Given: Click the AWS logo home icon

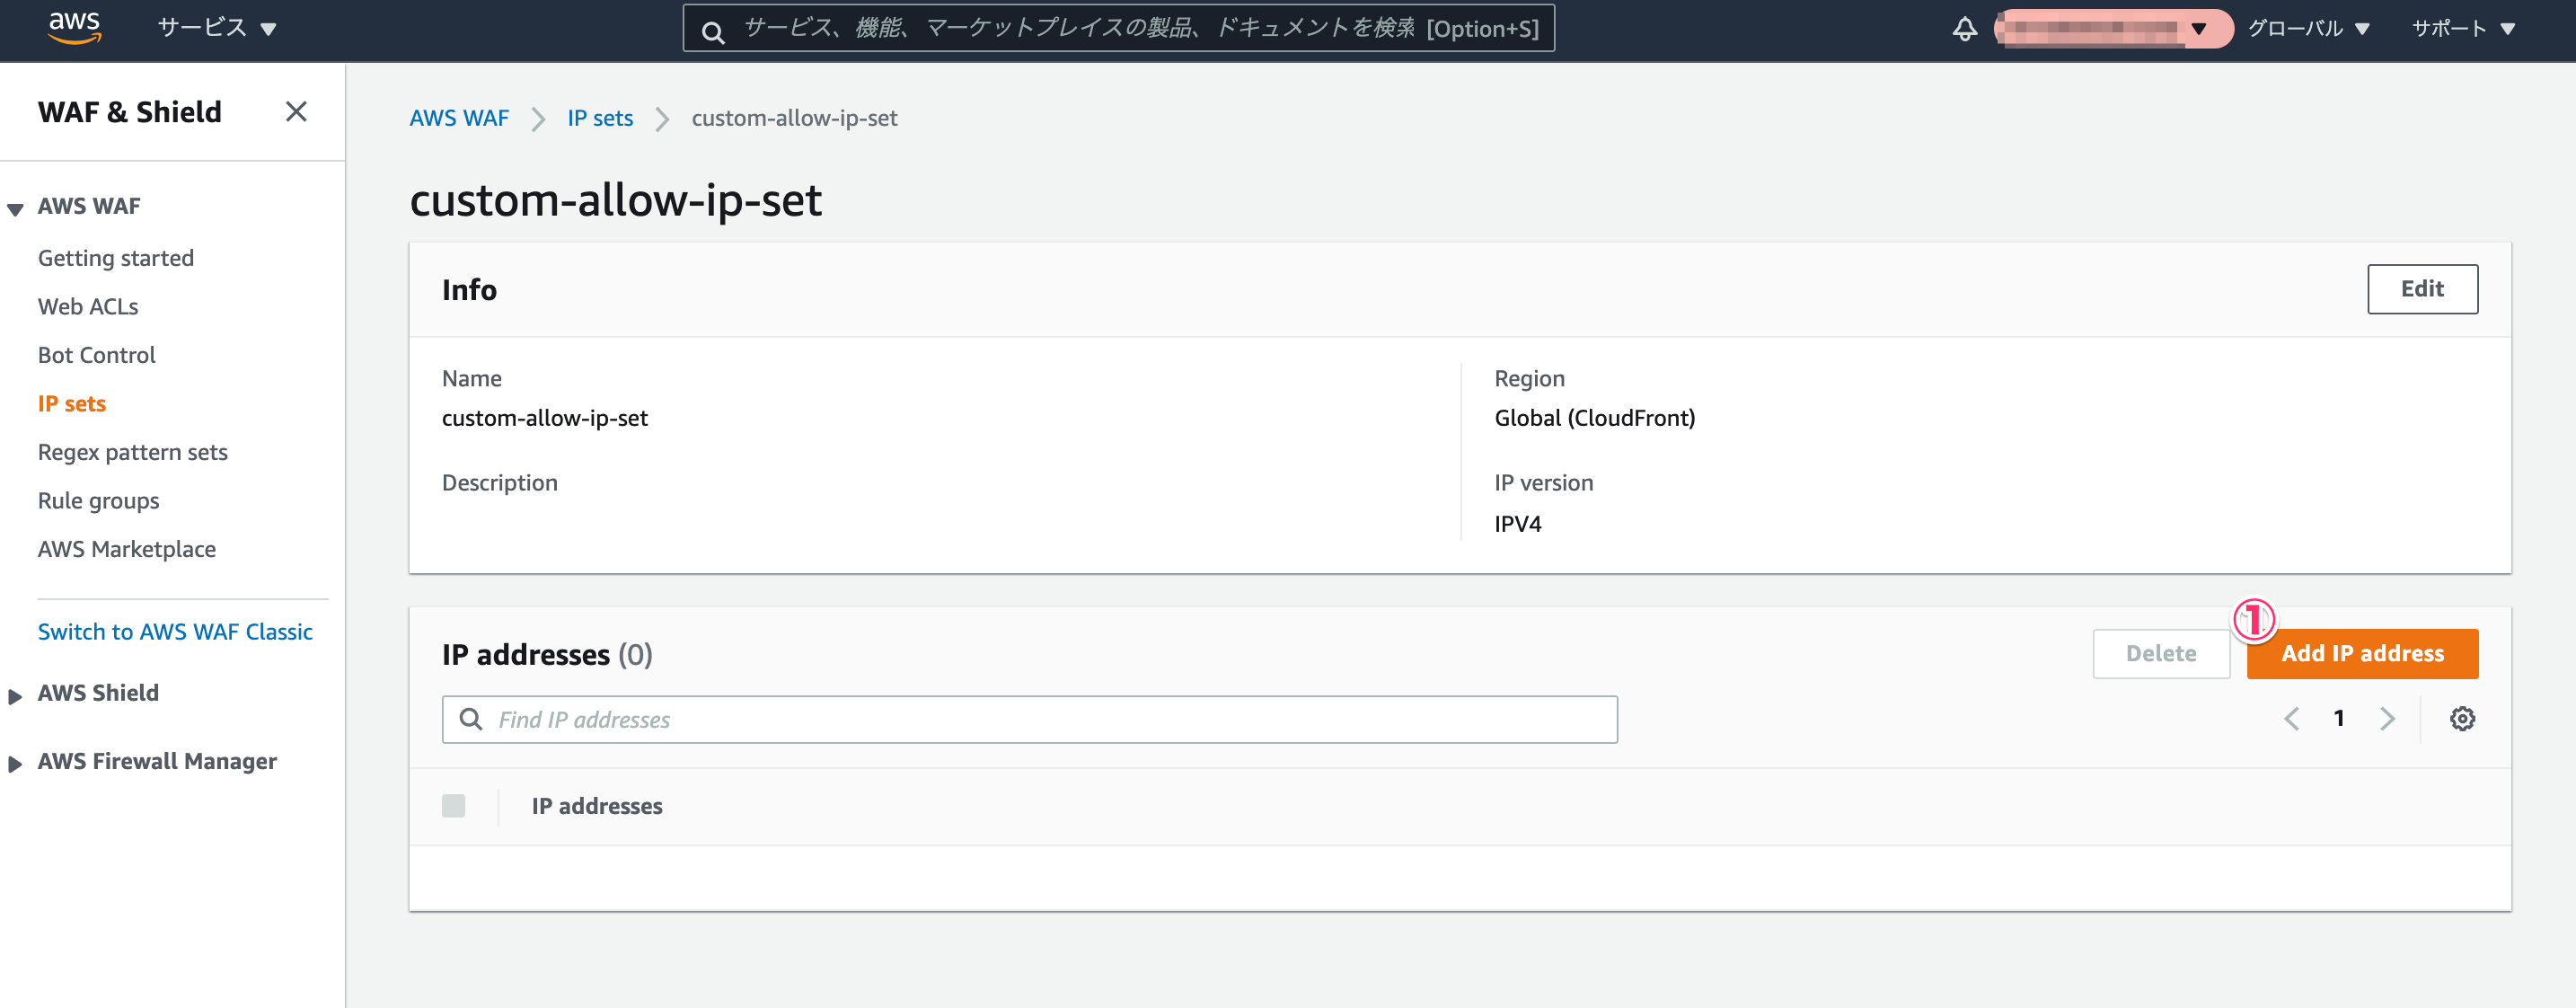Looking at the screenshot, I should tap(75, 28).
